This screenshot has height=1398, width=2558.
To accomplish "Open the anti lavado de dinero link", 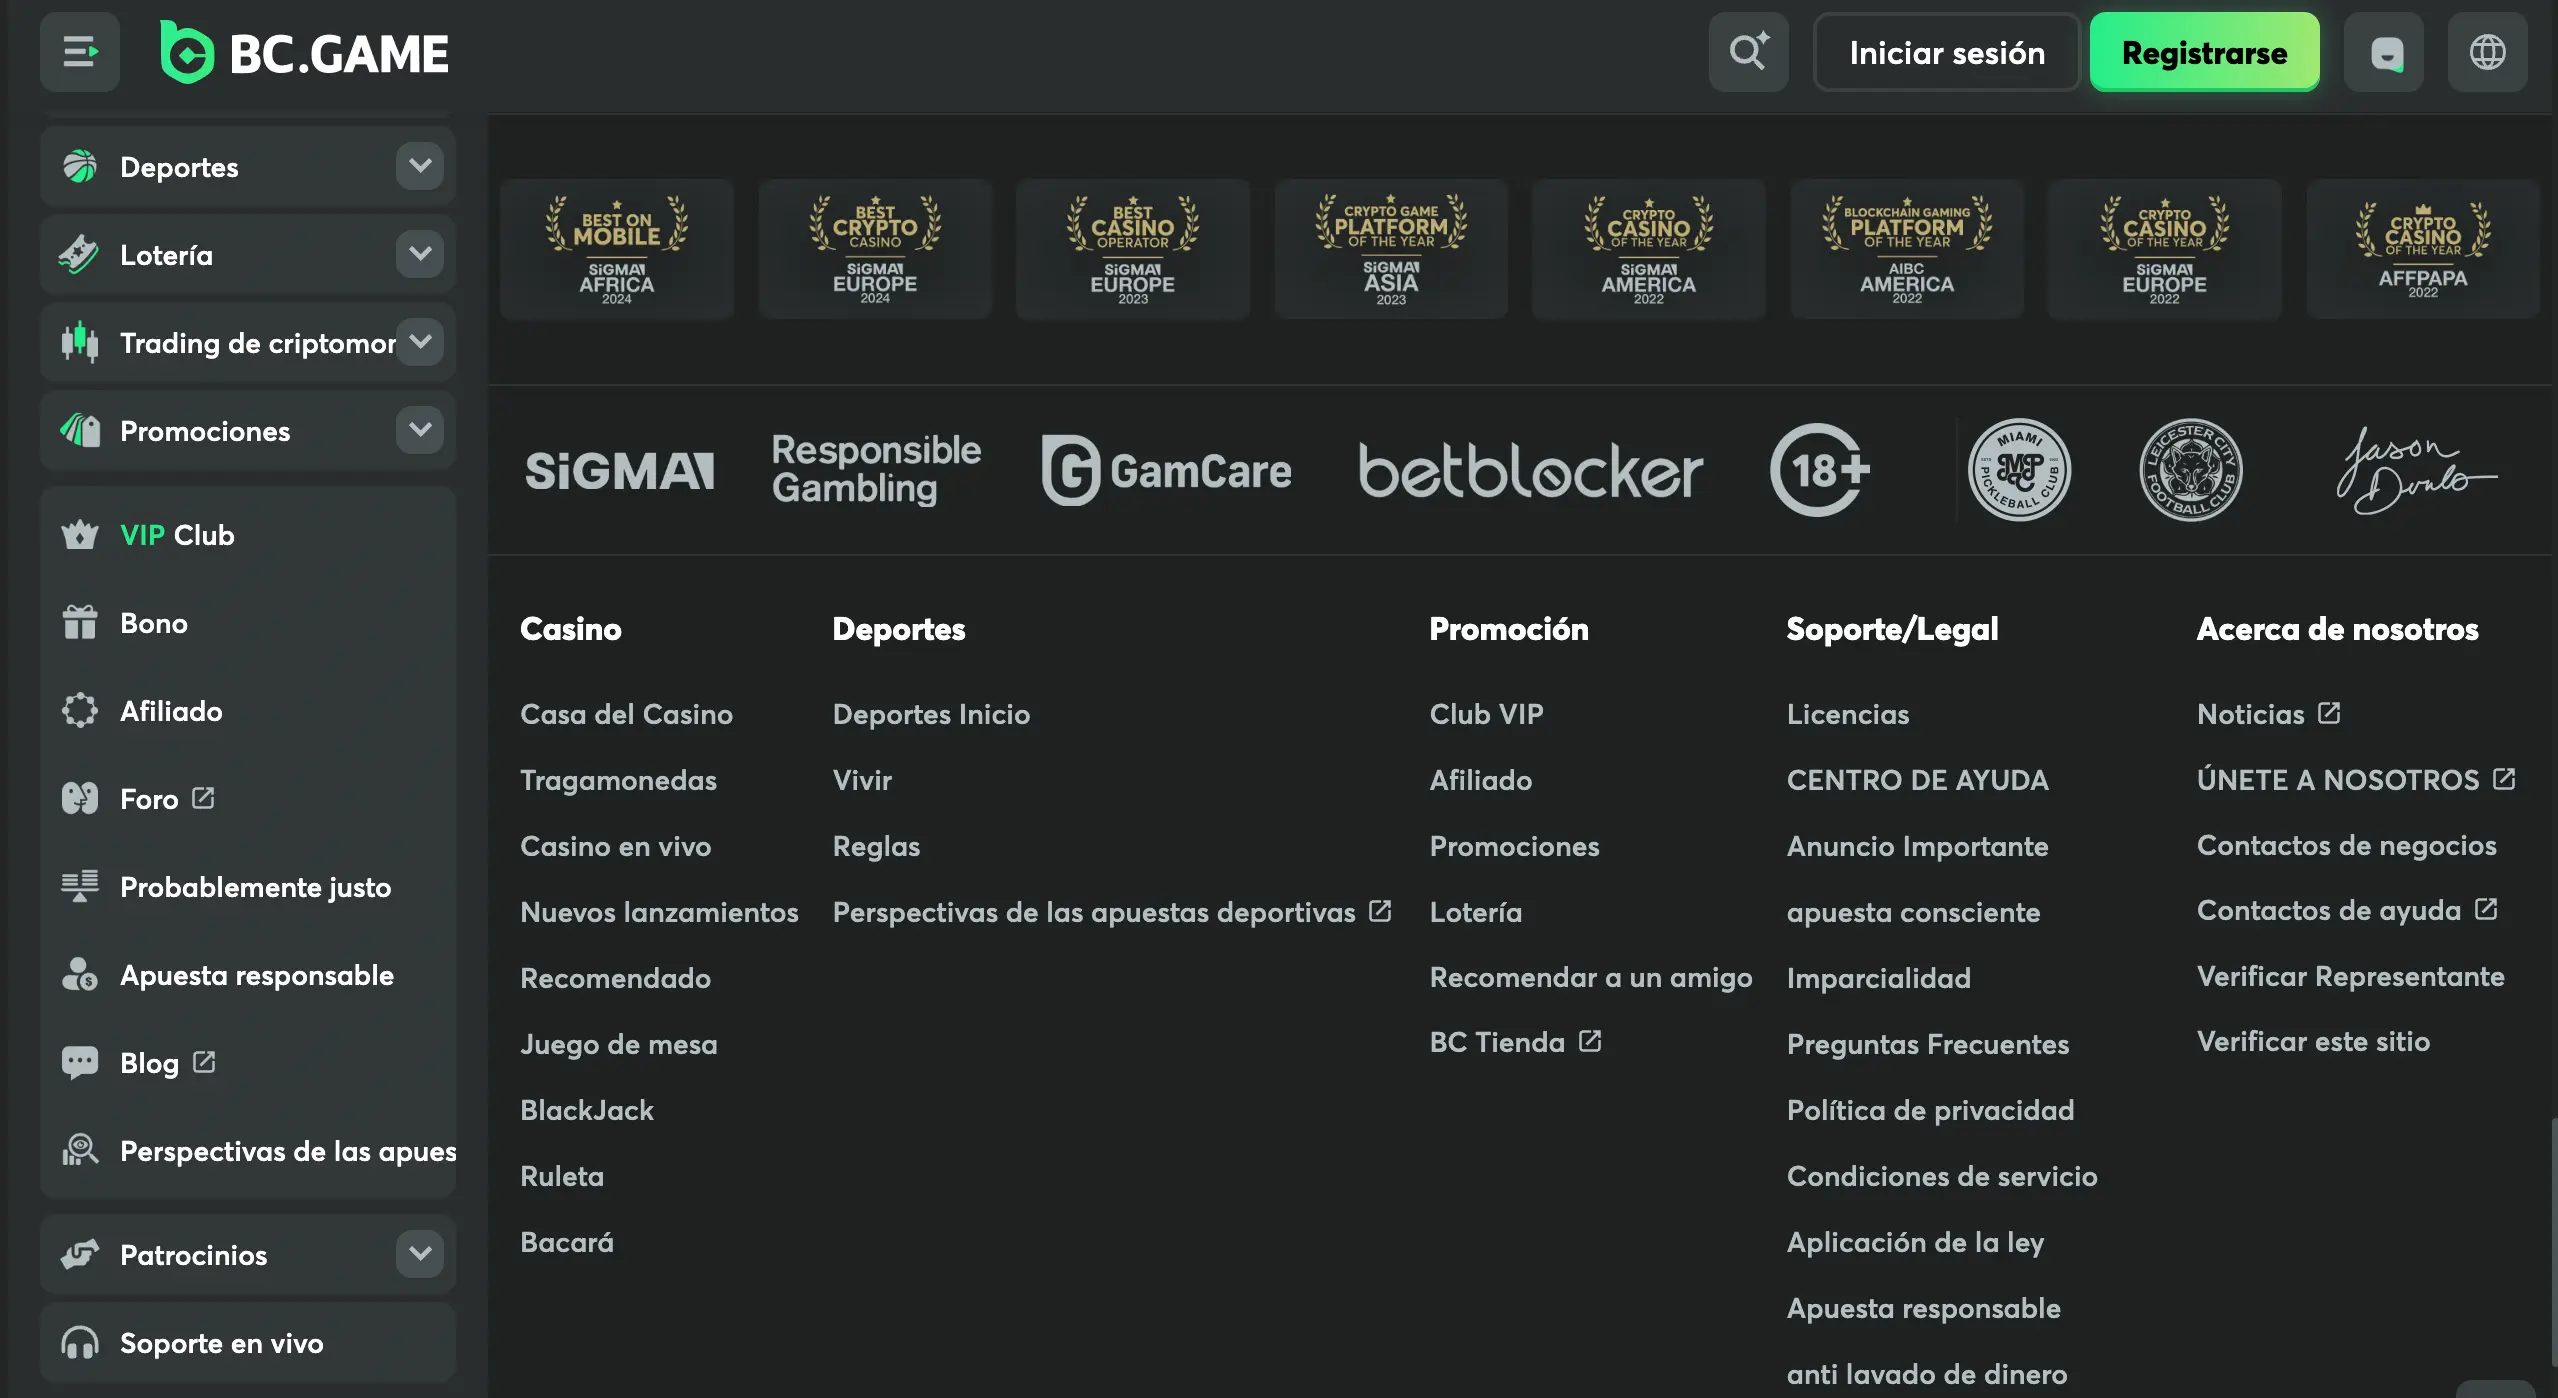I will [x=1927, y=1374].
